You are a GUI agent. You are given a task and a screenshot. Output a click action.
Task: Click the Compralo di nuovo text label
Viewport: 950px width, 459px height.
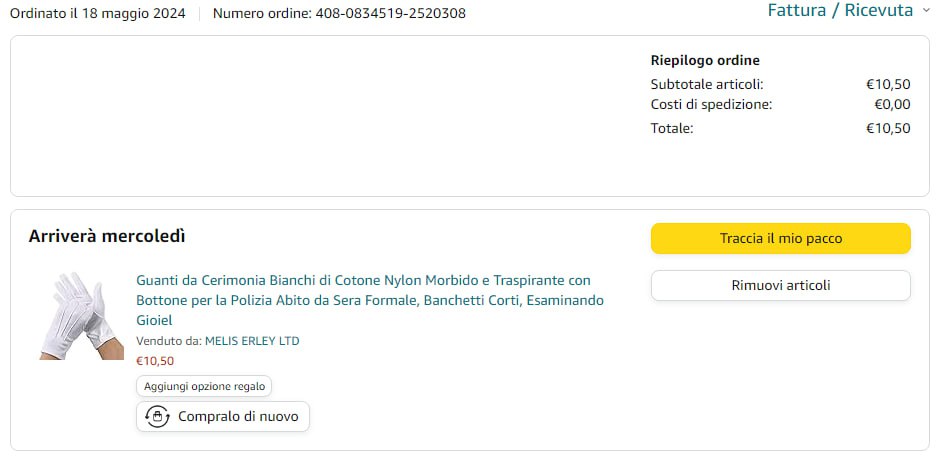point(237,416)
